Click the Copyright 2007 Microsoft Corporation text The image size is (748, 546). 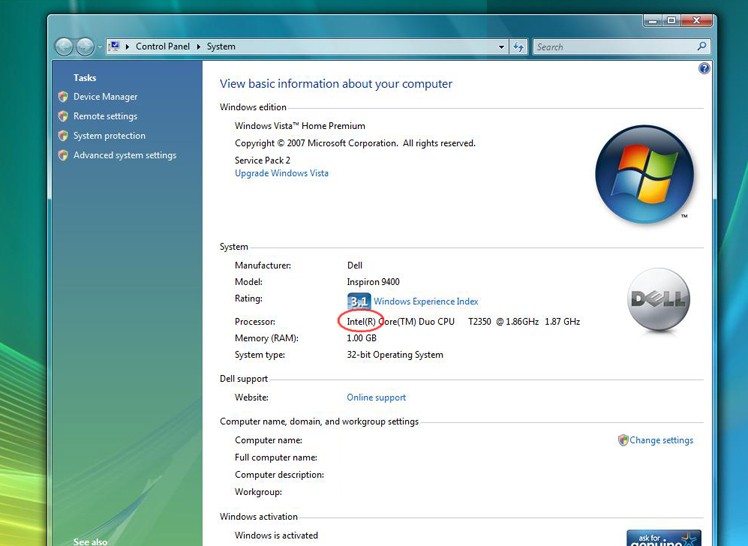pyautogui.click(x=355, y=143)
